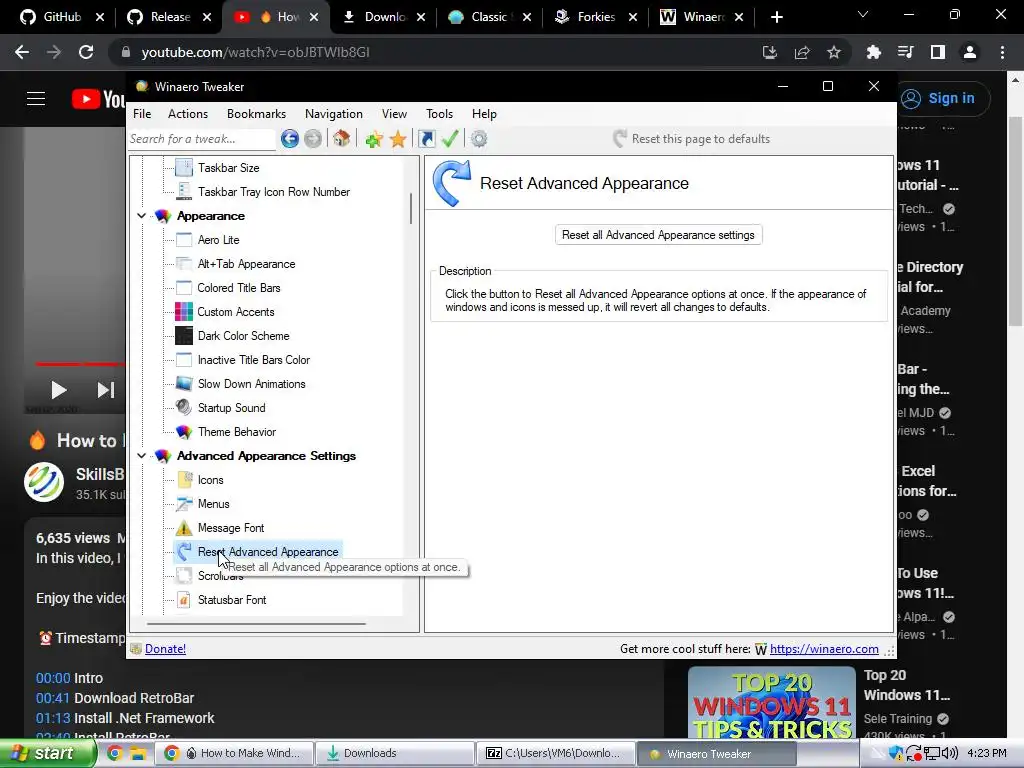Open Message Font tweak

[231, 528]
